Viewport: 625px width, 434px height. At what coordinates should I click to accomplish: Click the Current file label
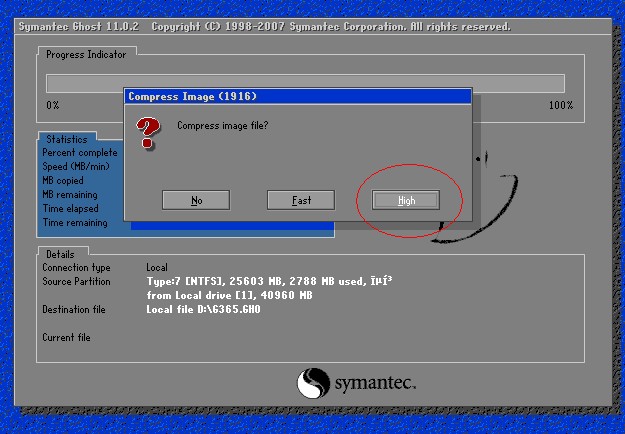66,338
